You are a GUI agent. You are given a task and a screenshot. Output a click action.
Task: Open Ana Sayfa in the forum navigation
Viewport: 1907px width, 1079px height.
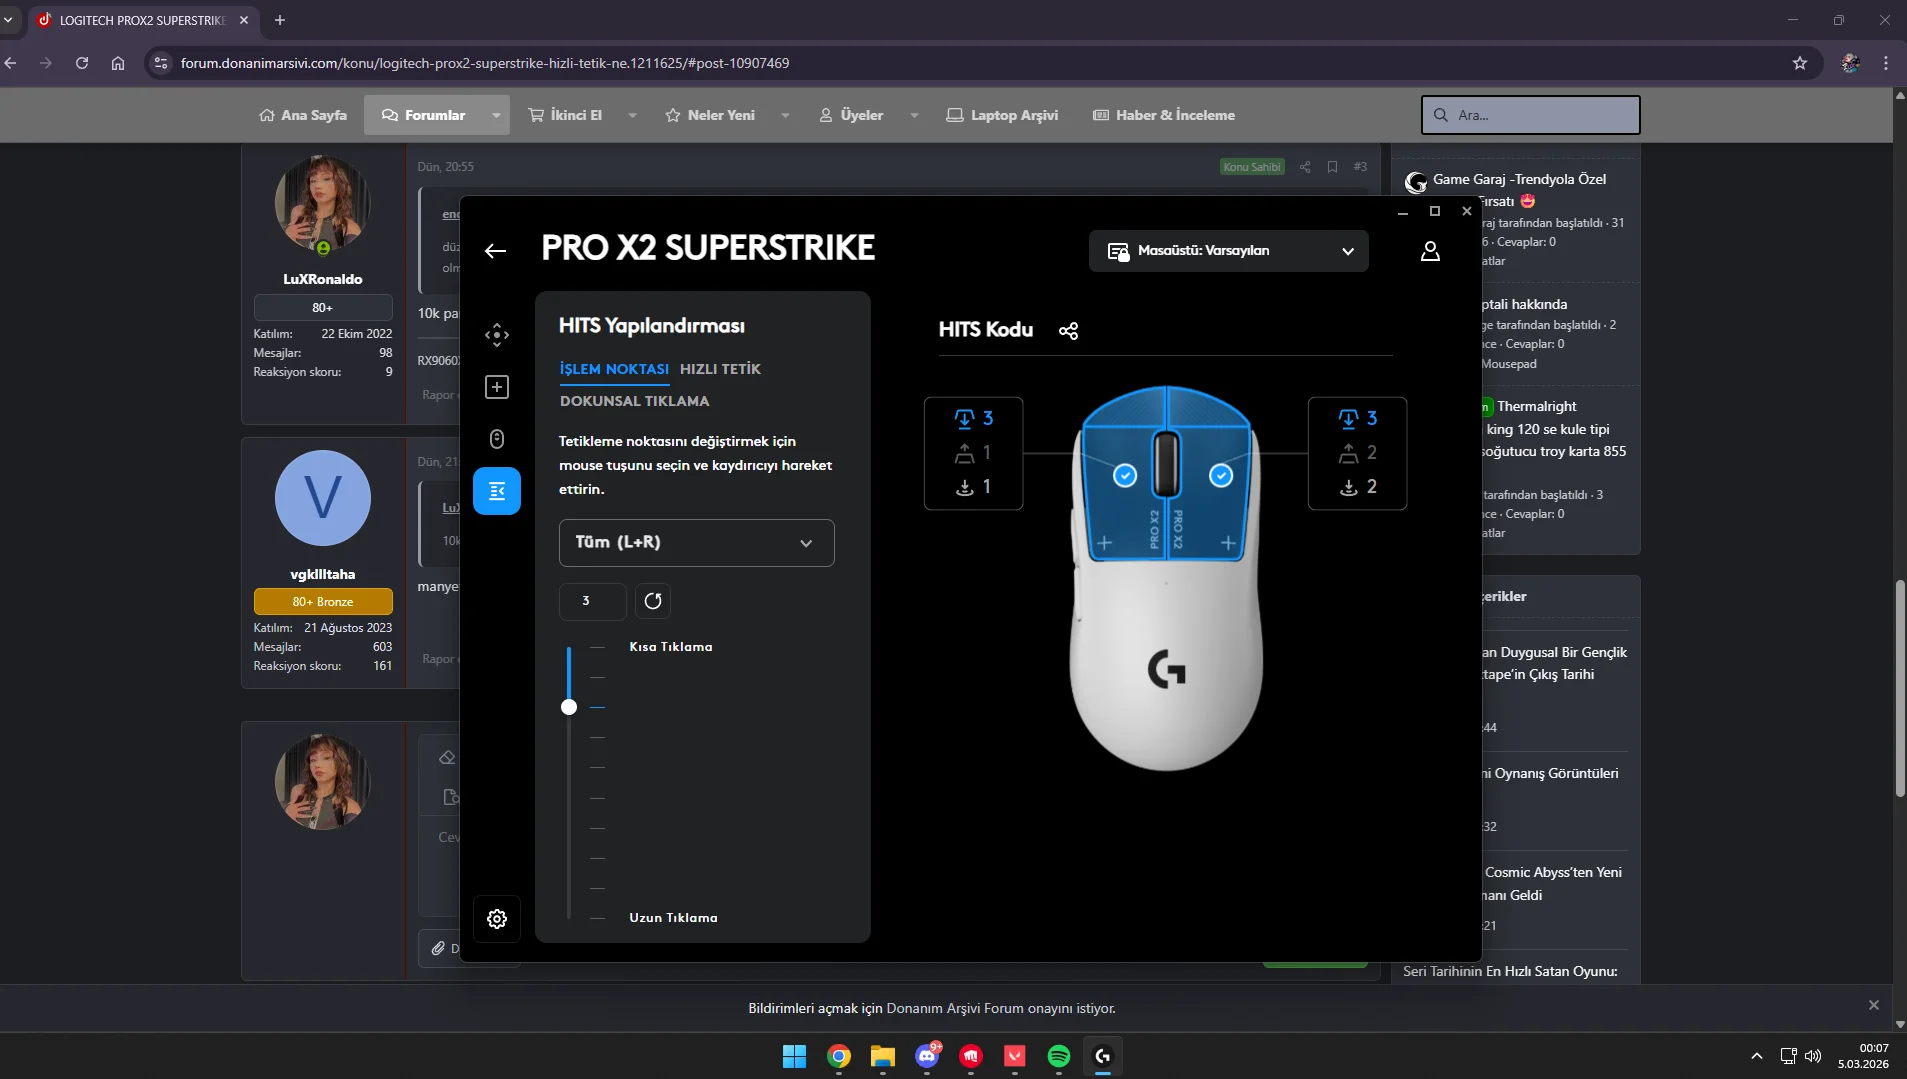click(303, 115)
